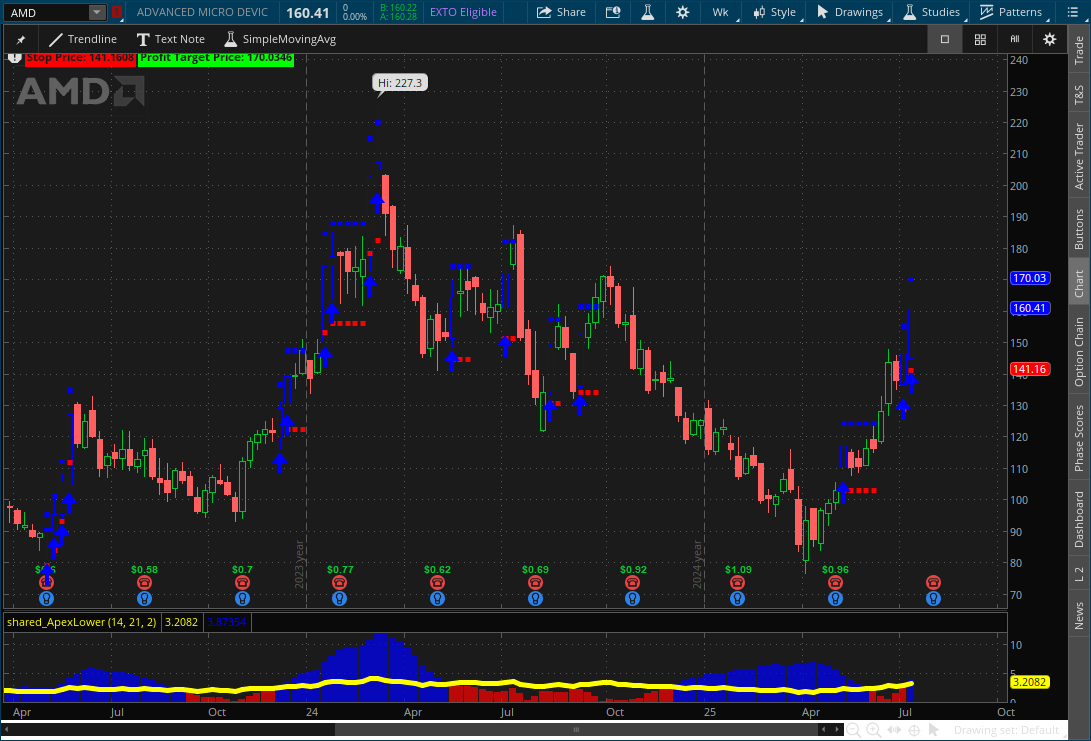Click the lightbulb icon under $0.92
Screen dimensions: 1091x741
click(x=632, y=598)
